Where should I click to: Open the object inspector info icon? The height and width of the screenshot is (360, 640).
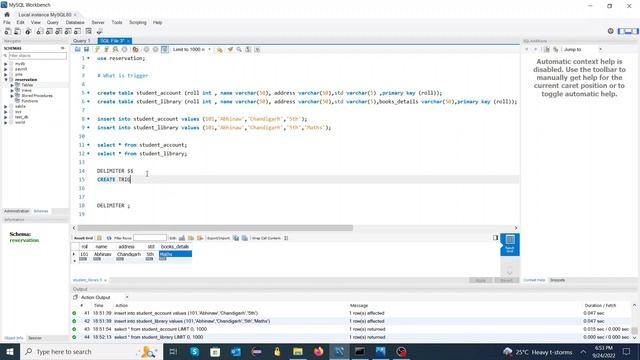pyautogui.click(x=28, y=31)
